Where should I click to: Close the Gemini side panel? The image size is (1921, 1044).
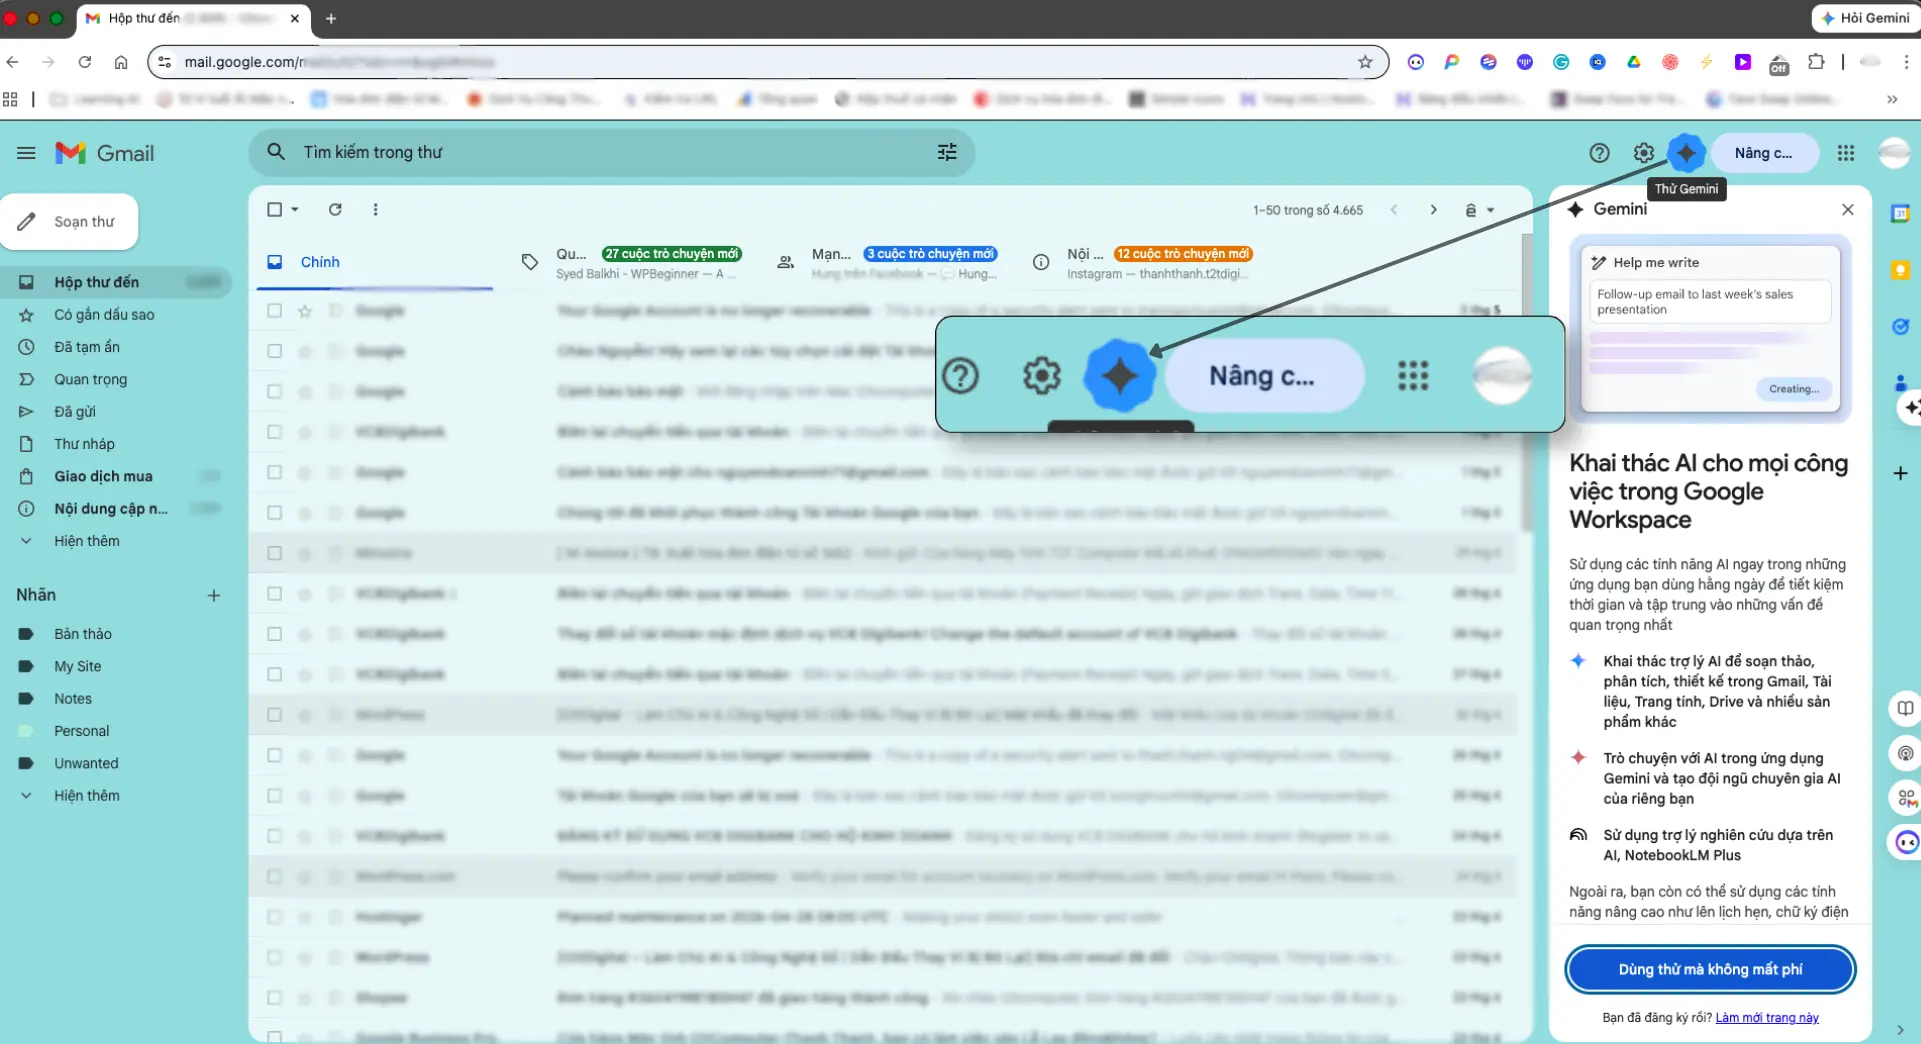pos(1847,209)
